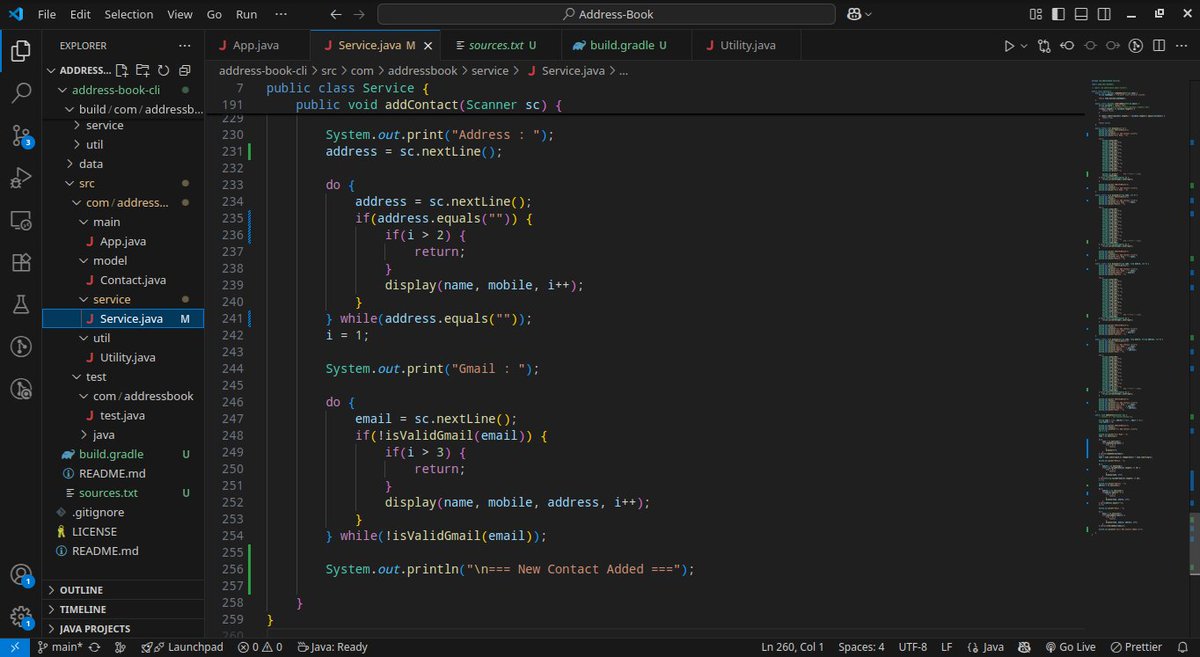Open notifications bell in status bar
This screenshot has height=657, width=1200.
(1183, 647)
